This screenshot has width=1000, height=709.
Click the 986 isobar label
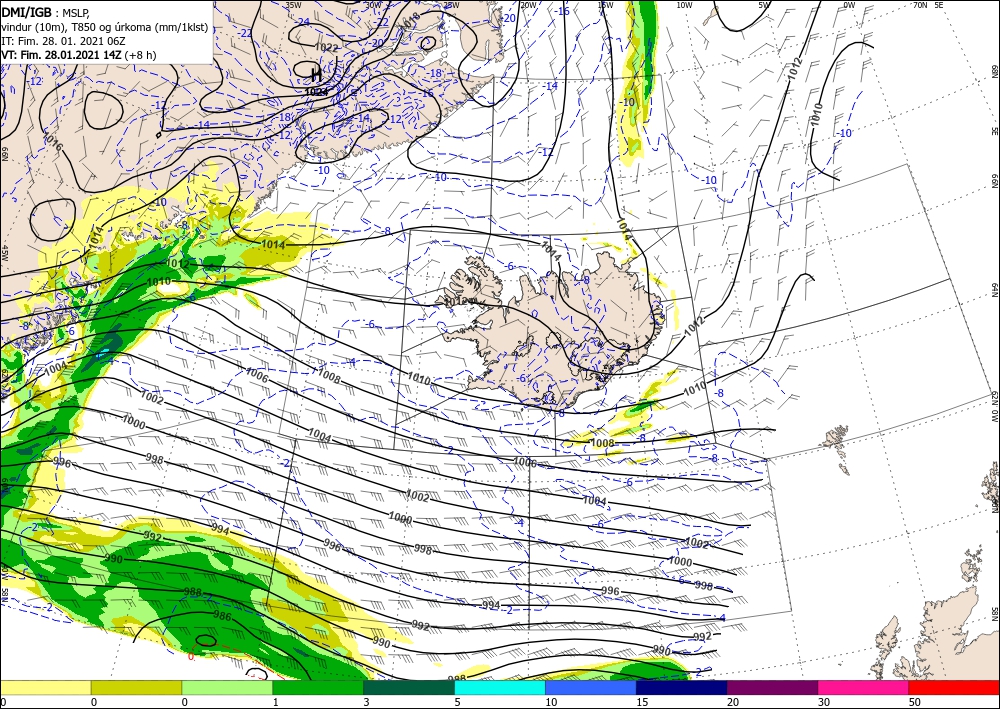point(222,616)
